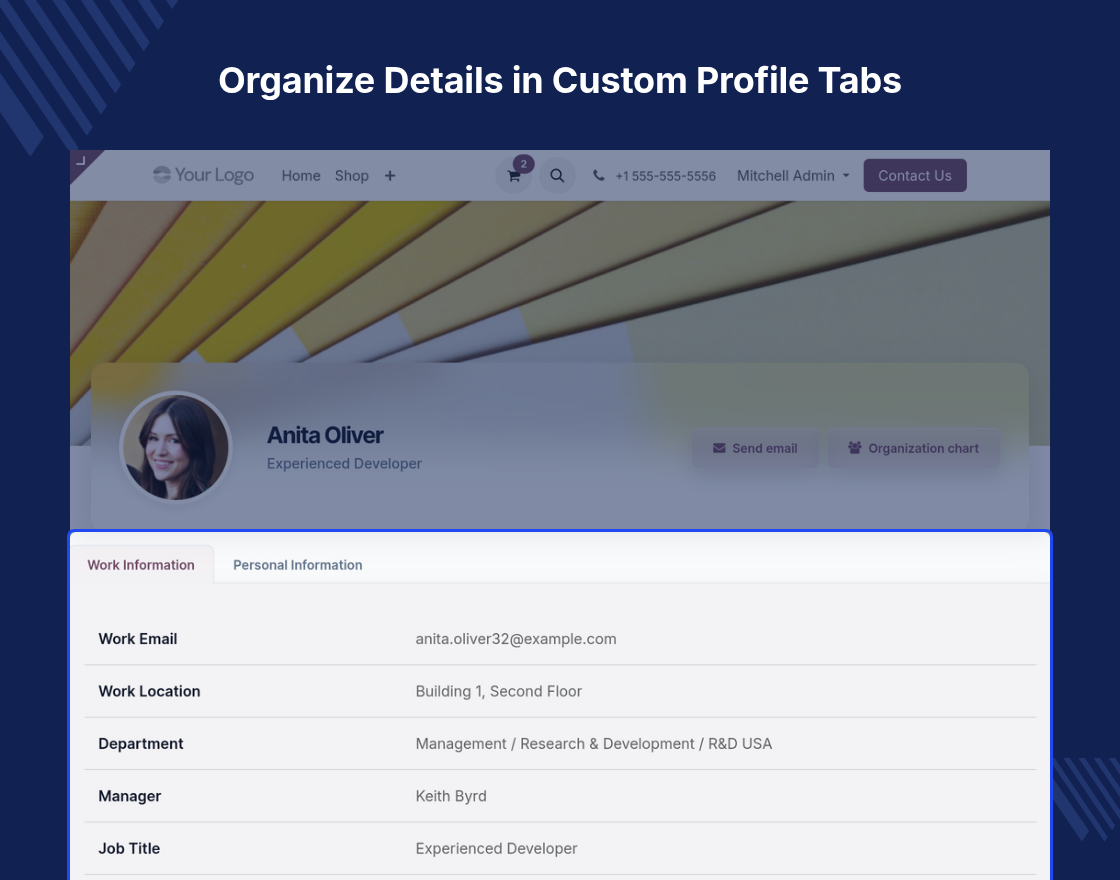Switch to Personal Information tab
The width and height of the screenshot is (1120, 880).
click(298, 565)
